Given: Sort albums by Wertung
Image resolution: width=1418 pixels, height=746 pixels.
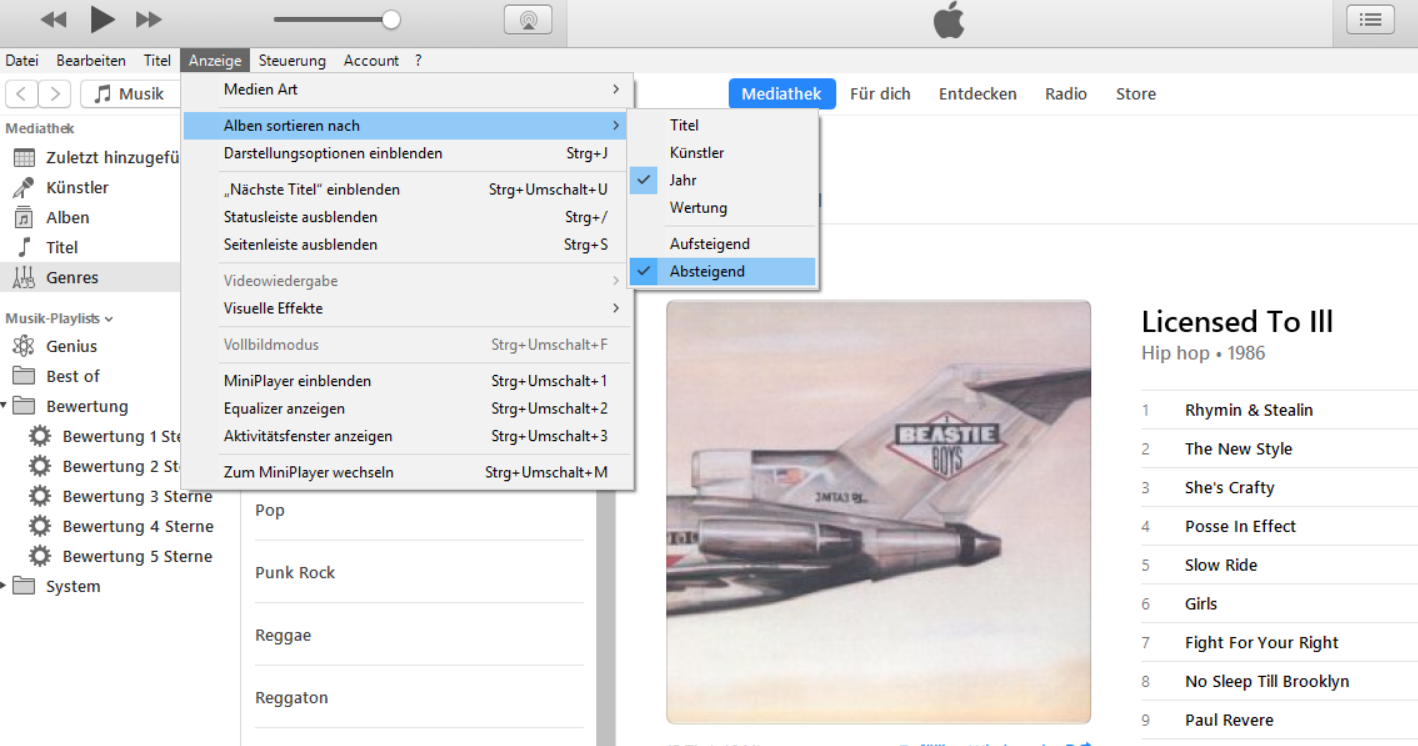Looking at the screenshot, I should coord(723,208).
